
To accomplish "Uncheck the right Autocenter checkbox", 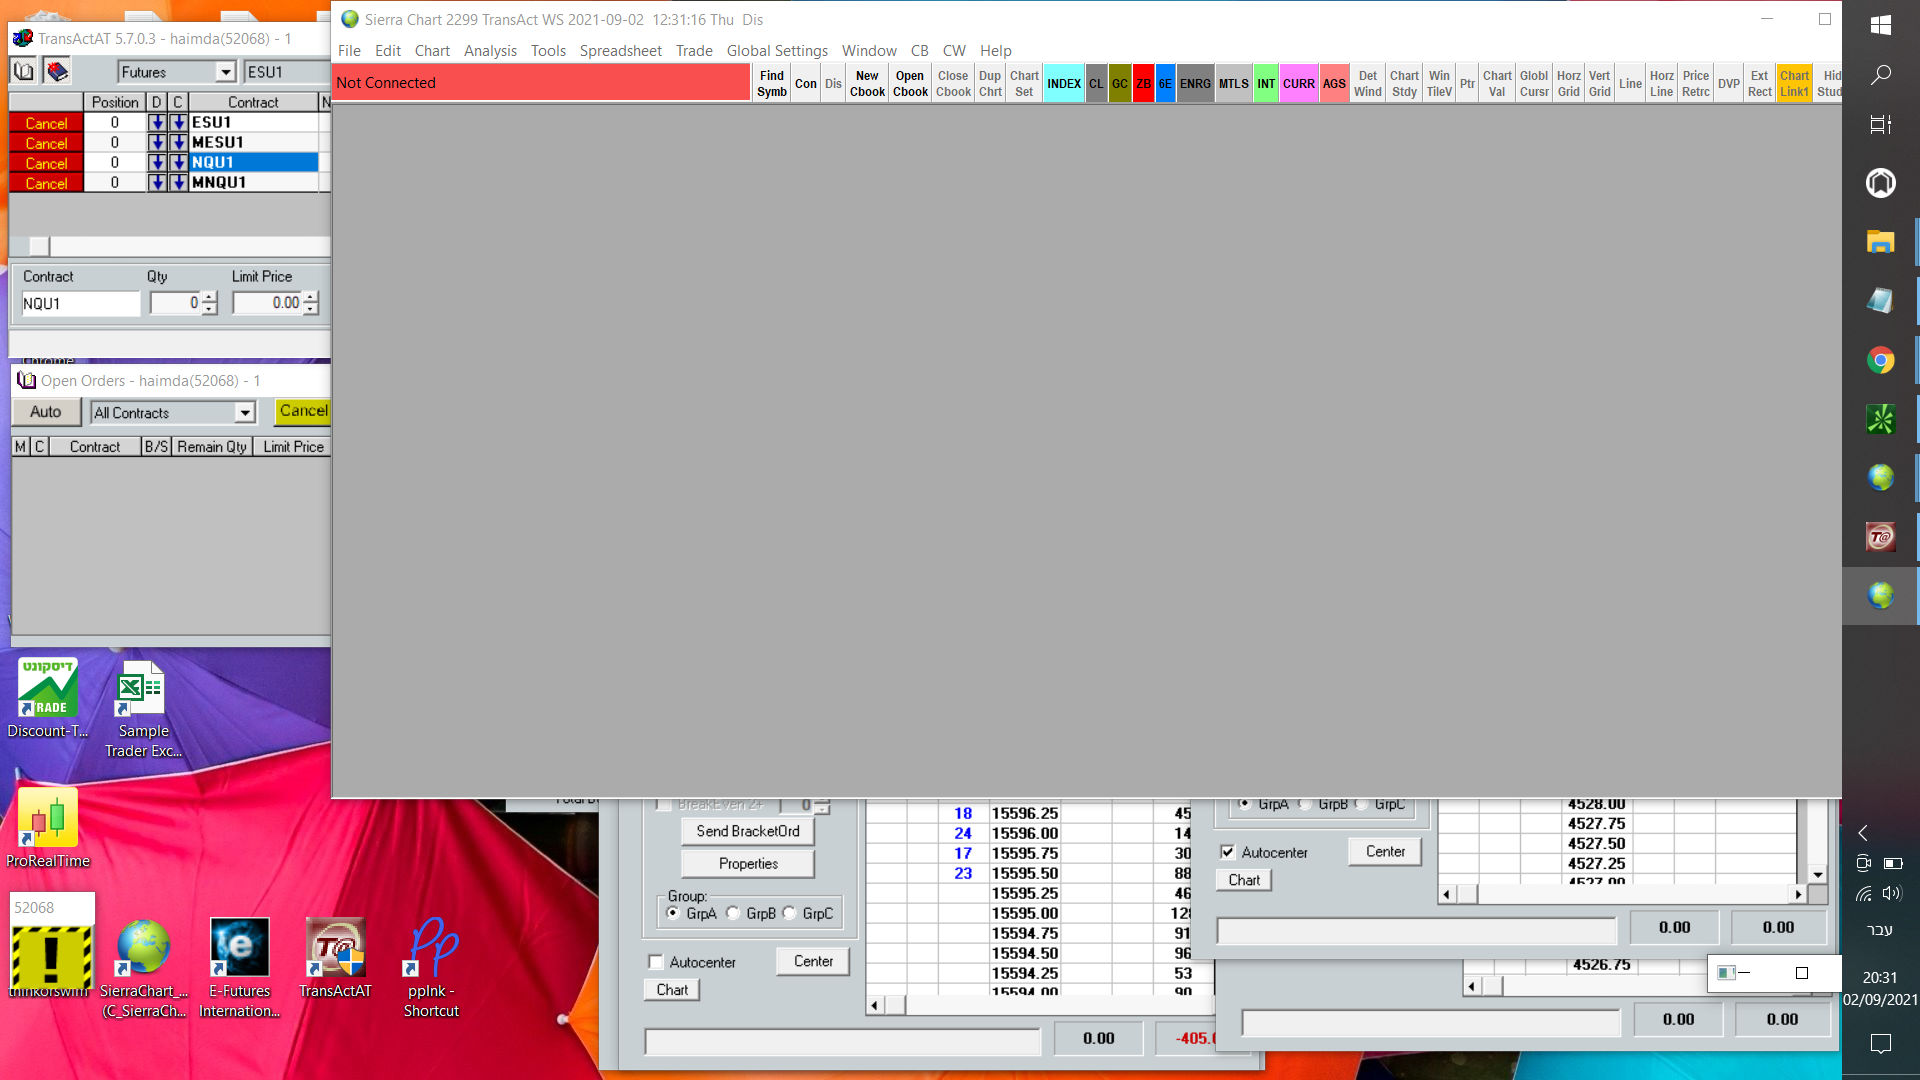I will point(1228,852).
